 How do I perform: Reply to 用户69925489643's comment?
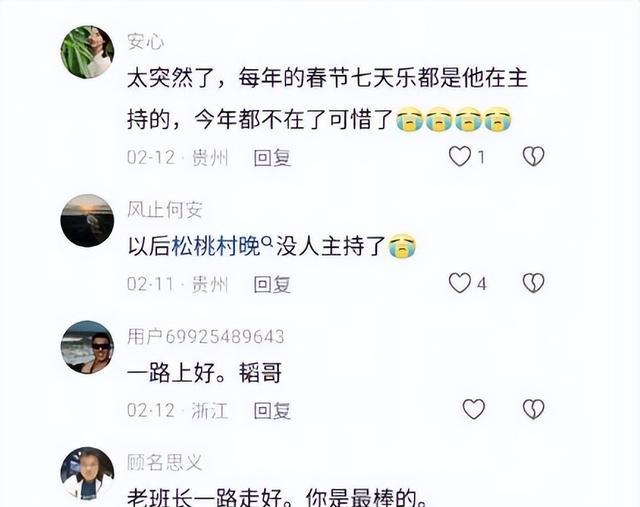pos(272,411)
